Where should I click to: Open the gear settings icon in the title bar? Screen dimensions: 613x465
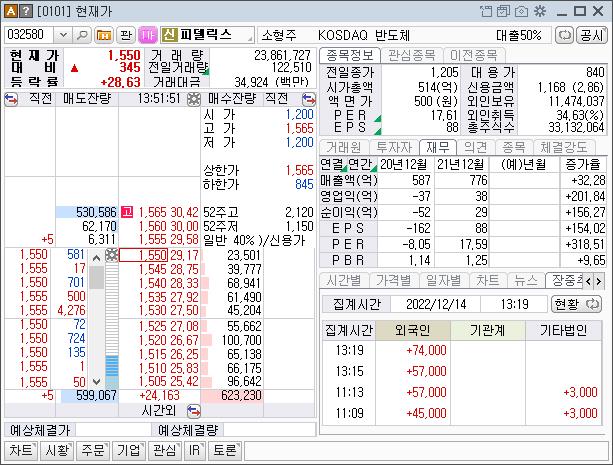pos(540,11)
